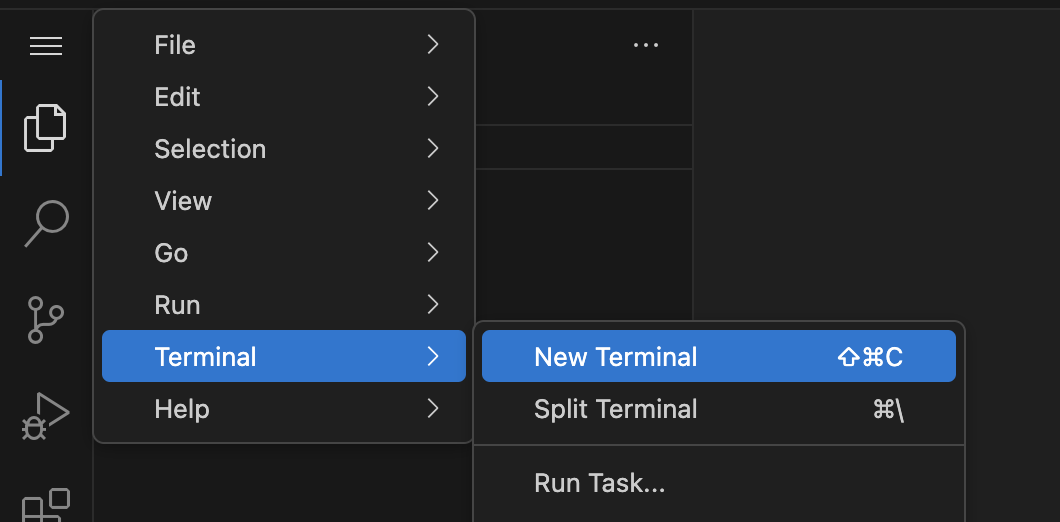Choose New Terminal from the submenu
1060x522 pixels.
tap(719, 356)
